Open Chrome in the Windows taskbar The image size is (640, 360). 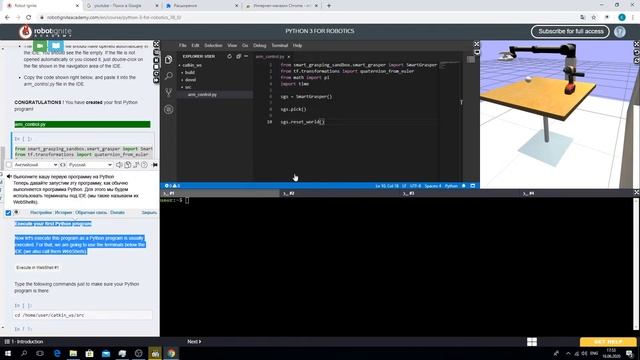click(171, 353)
